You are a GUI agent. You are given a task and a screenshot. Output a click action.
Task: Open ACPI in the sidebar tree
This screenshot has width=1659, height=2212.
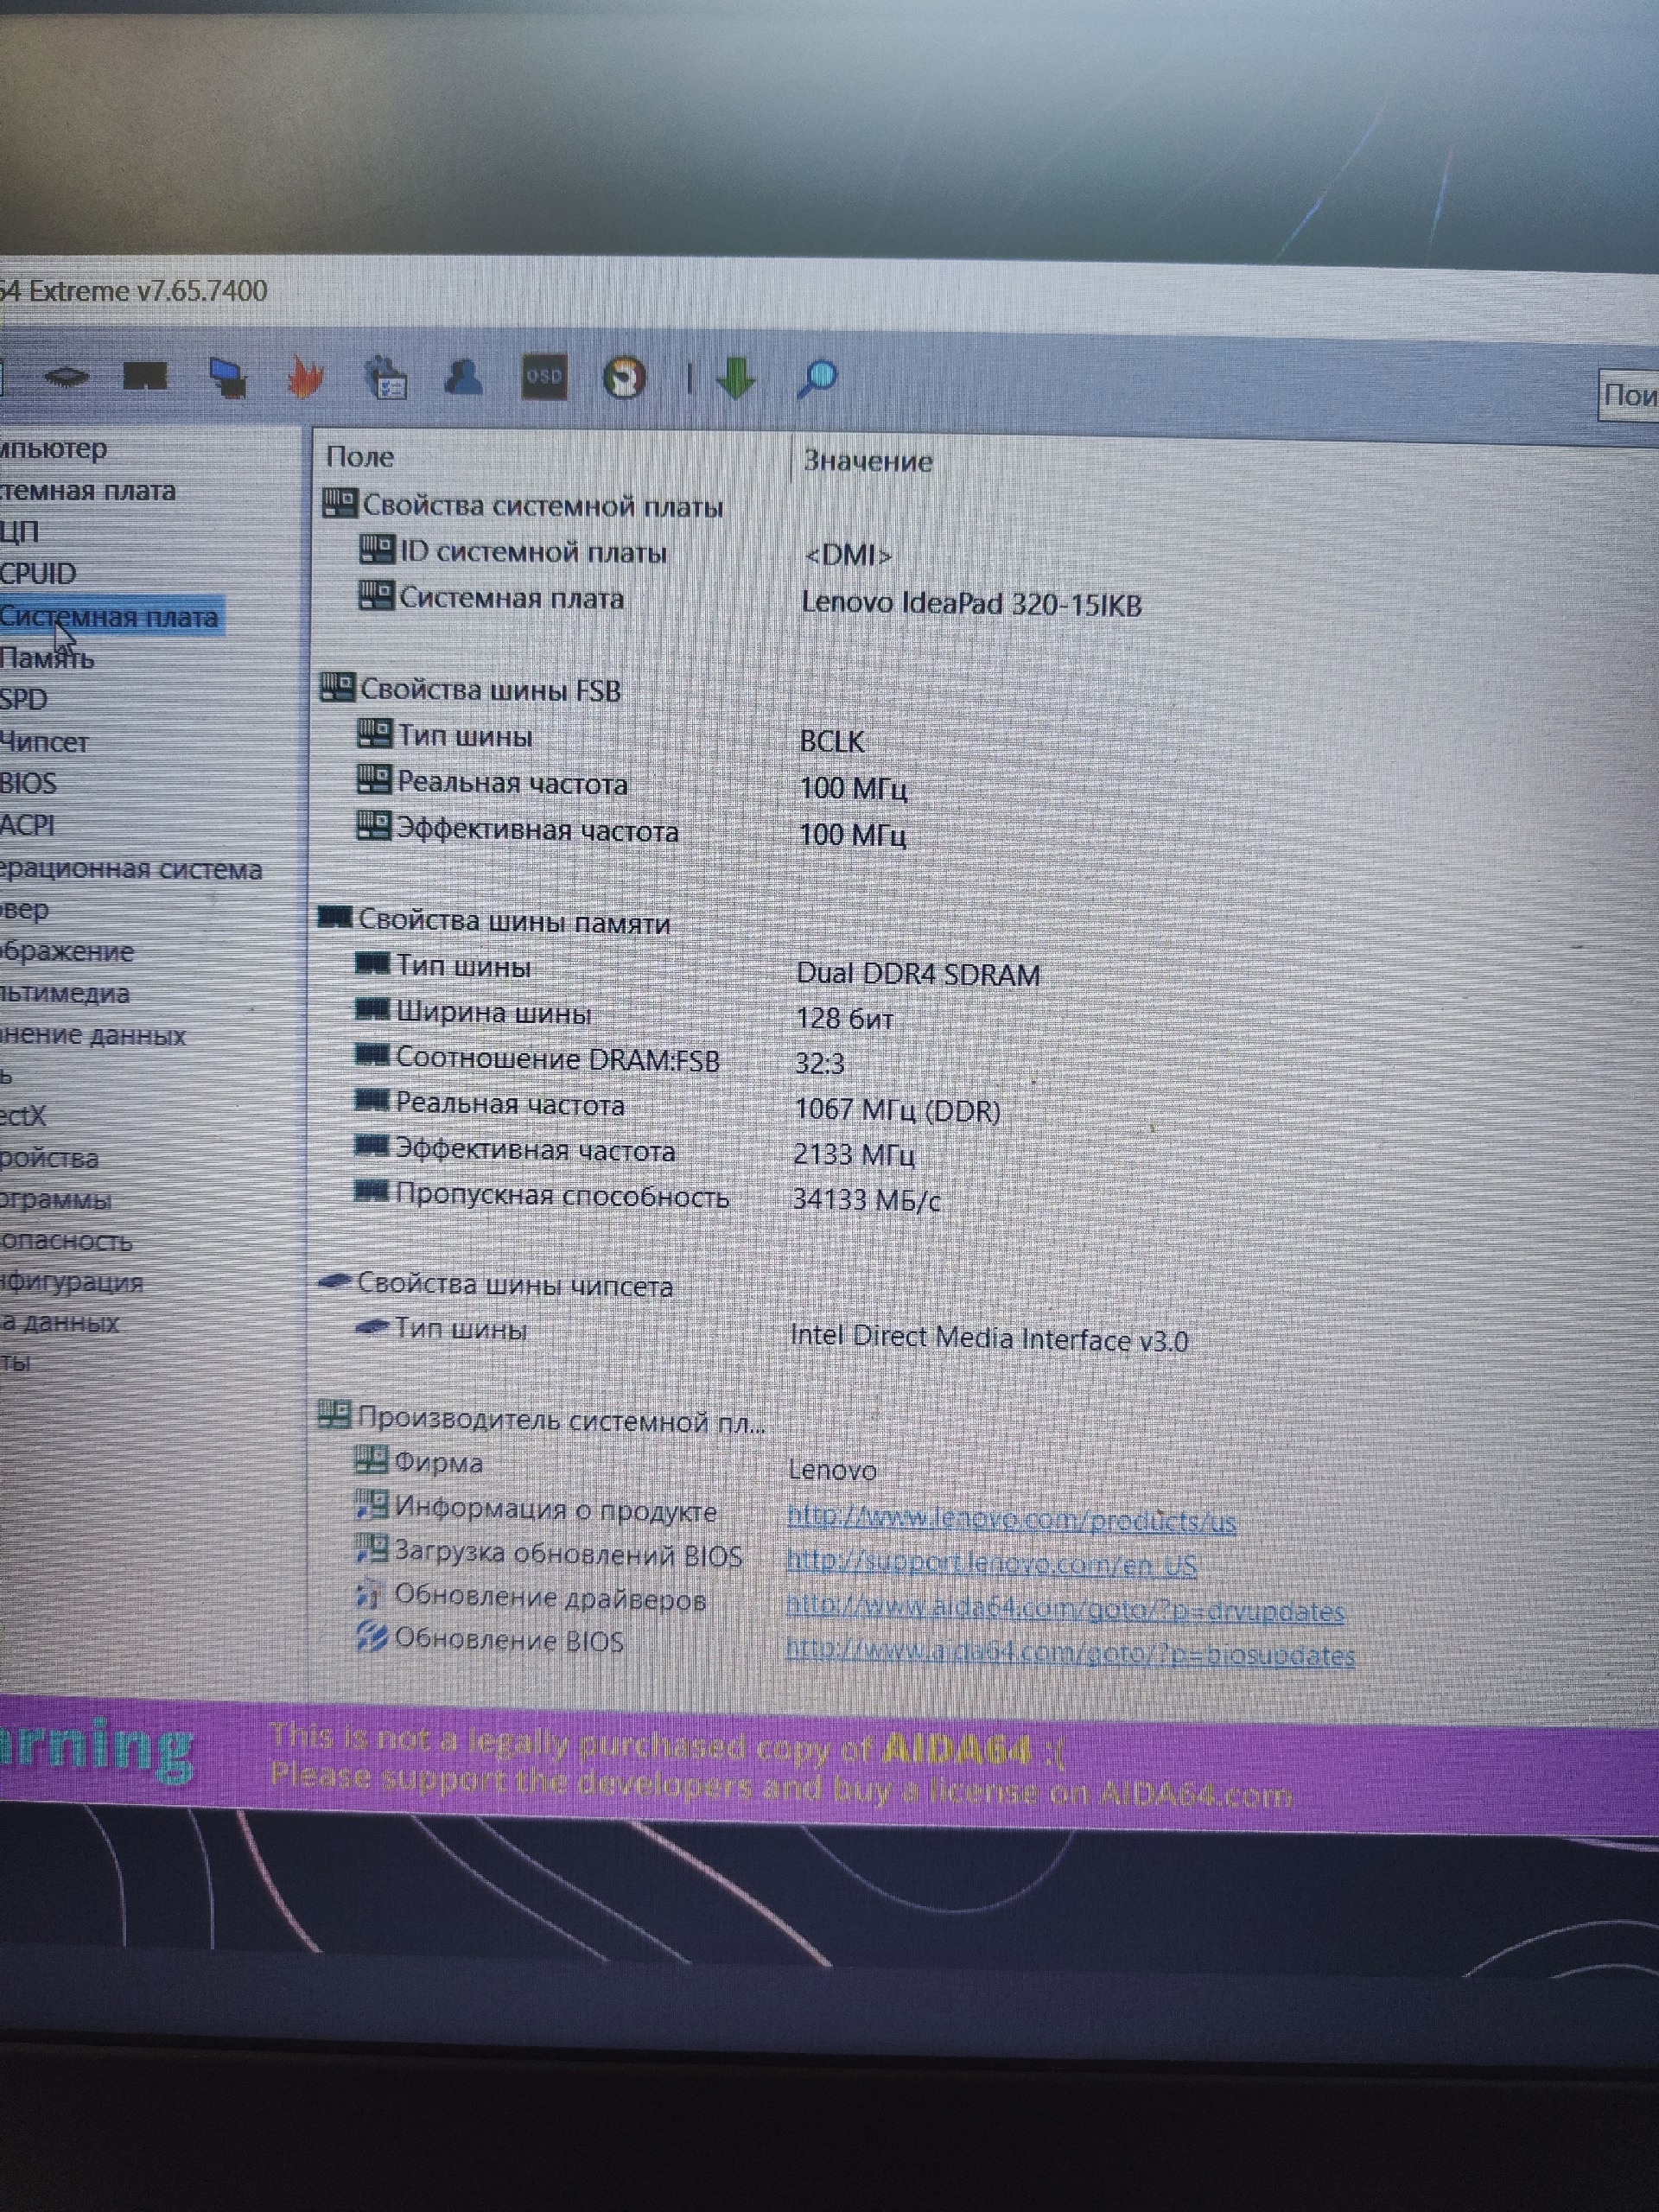point(27,824)
